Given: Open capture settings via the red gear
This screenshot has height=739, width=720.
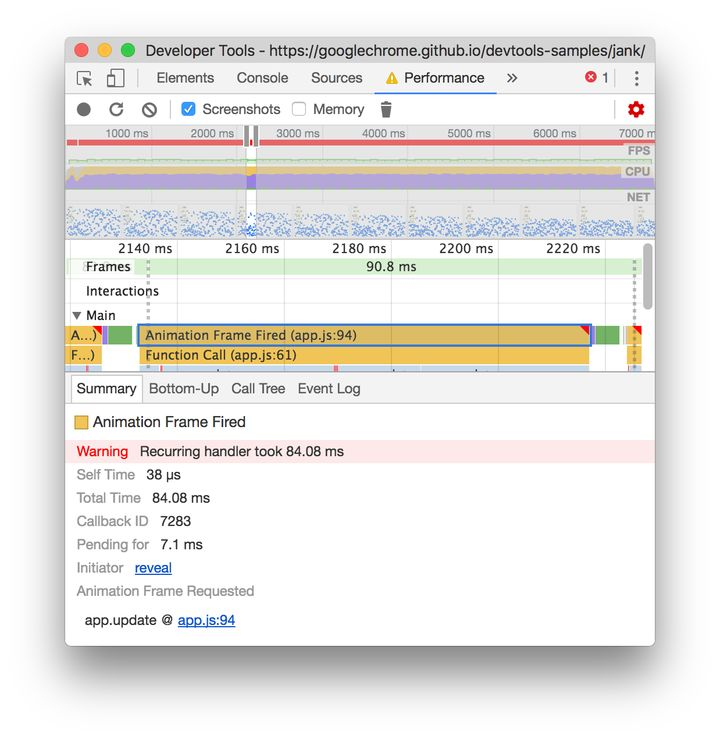Looking at the screenshot, I should click(x=636, y=109).
